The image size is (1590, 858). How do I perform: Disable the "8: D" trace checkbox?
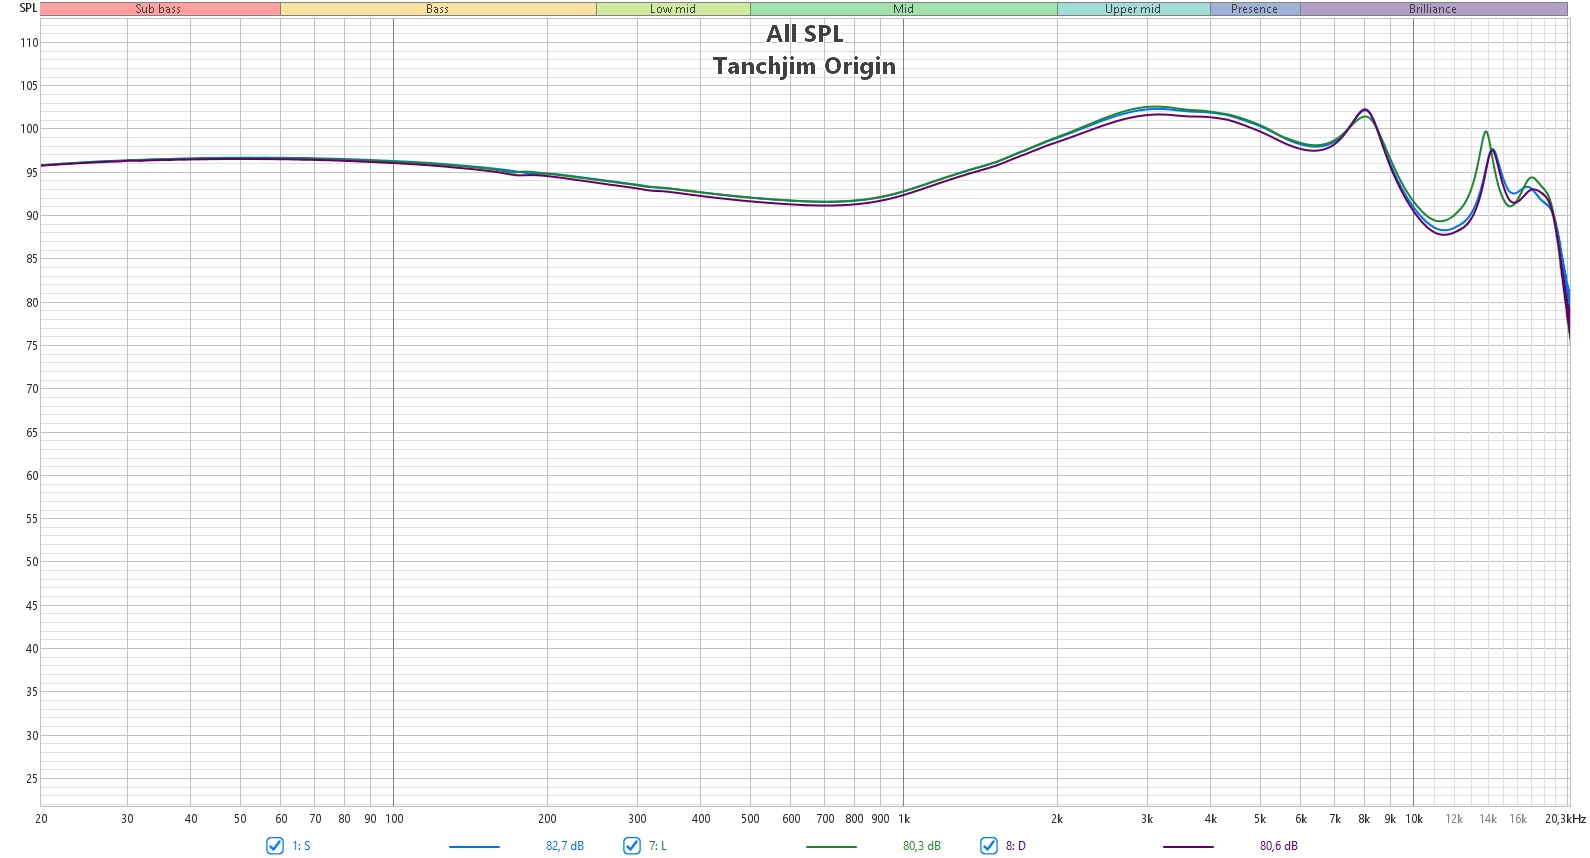point(989,846)
